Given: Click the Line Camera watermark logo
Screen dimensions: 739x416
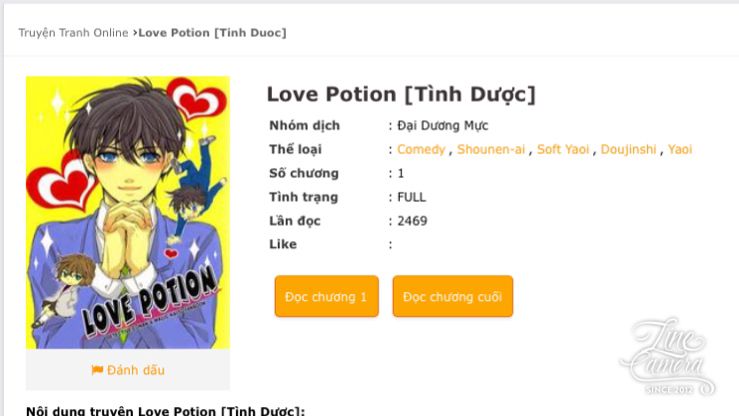Looking at the screenshot, I should pos(668,357).
